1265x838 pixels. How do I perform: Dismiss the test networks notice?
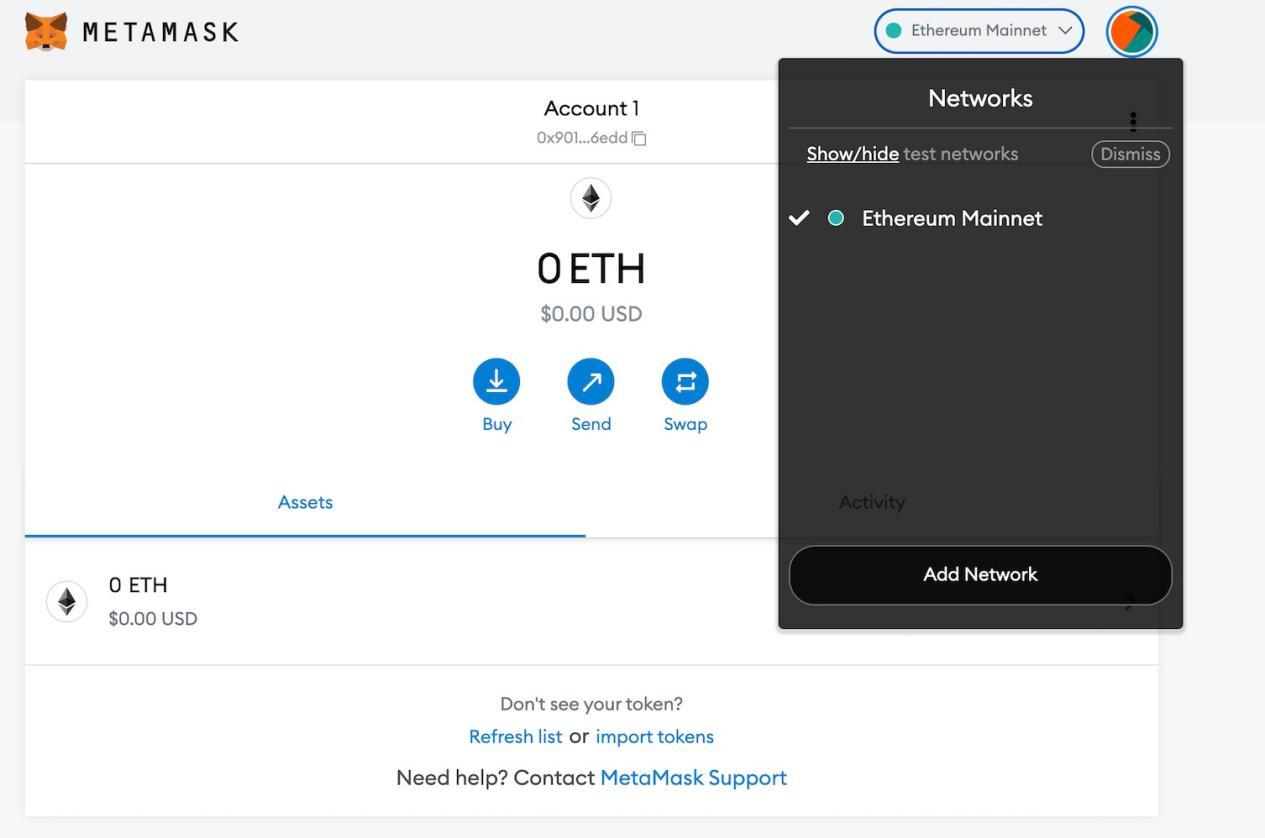[1130, 154]
